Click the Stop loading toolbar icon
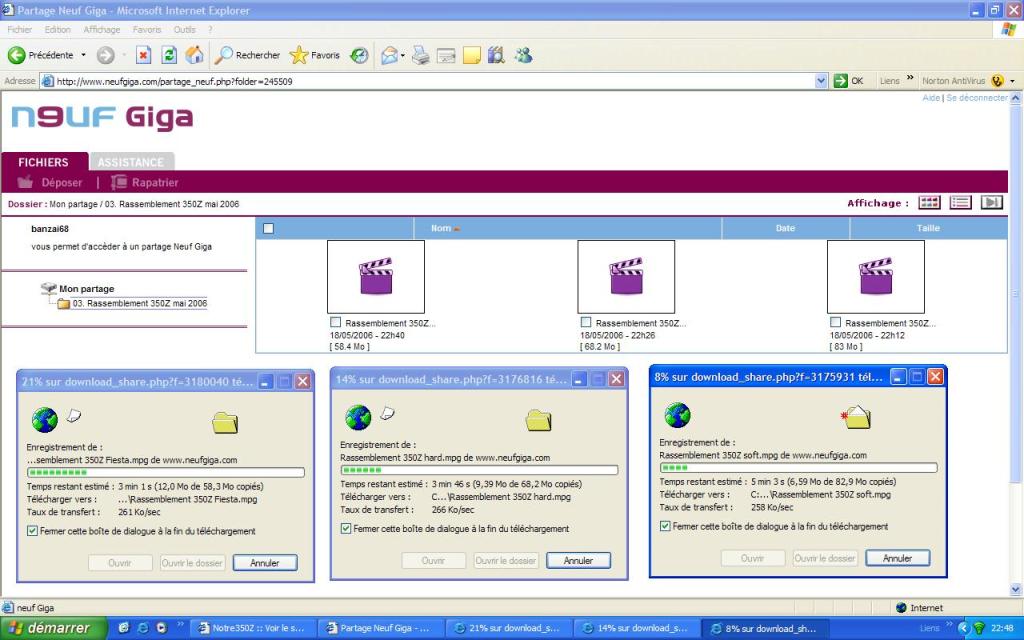Screen dimensions: 1024x640 [x=143, y=56]
